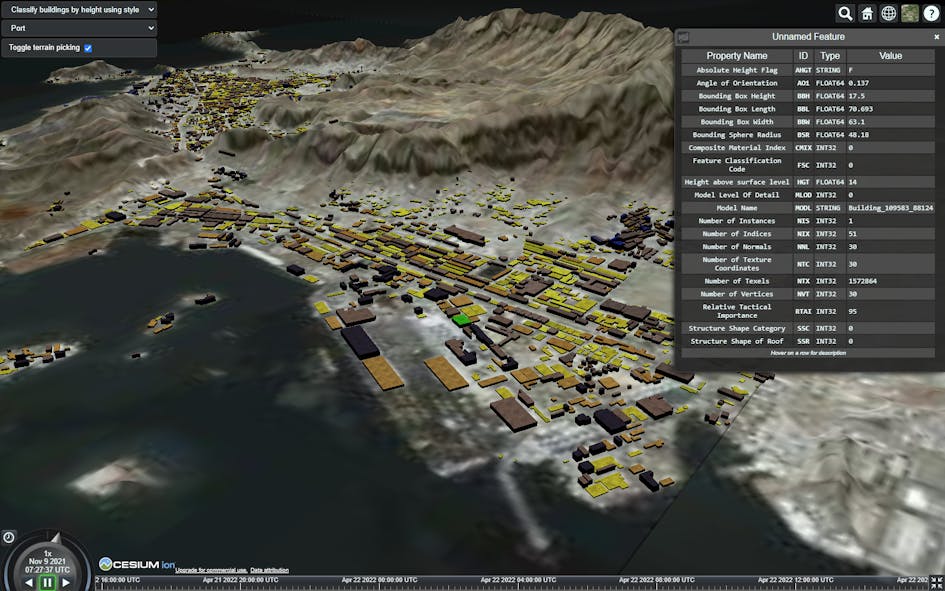Image resolution: width=945 pixels, height=591 pixels.
Task: Pause the animation clock
Action: (48, 582)
